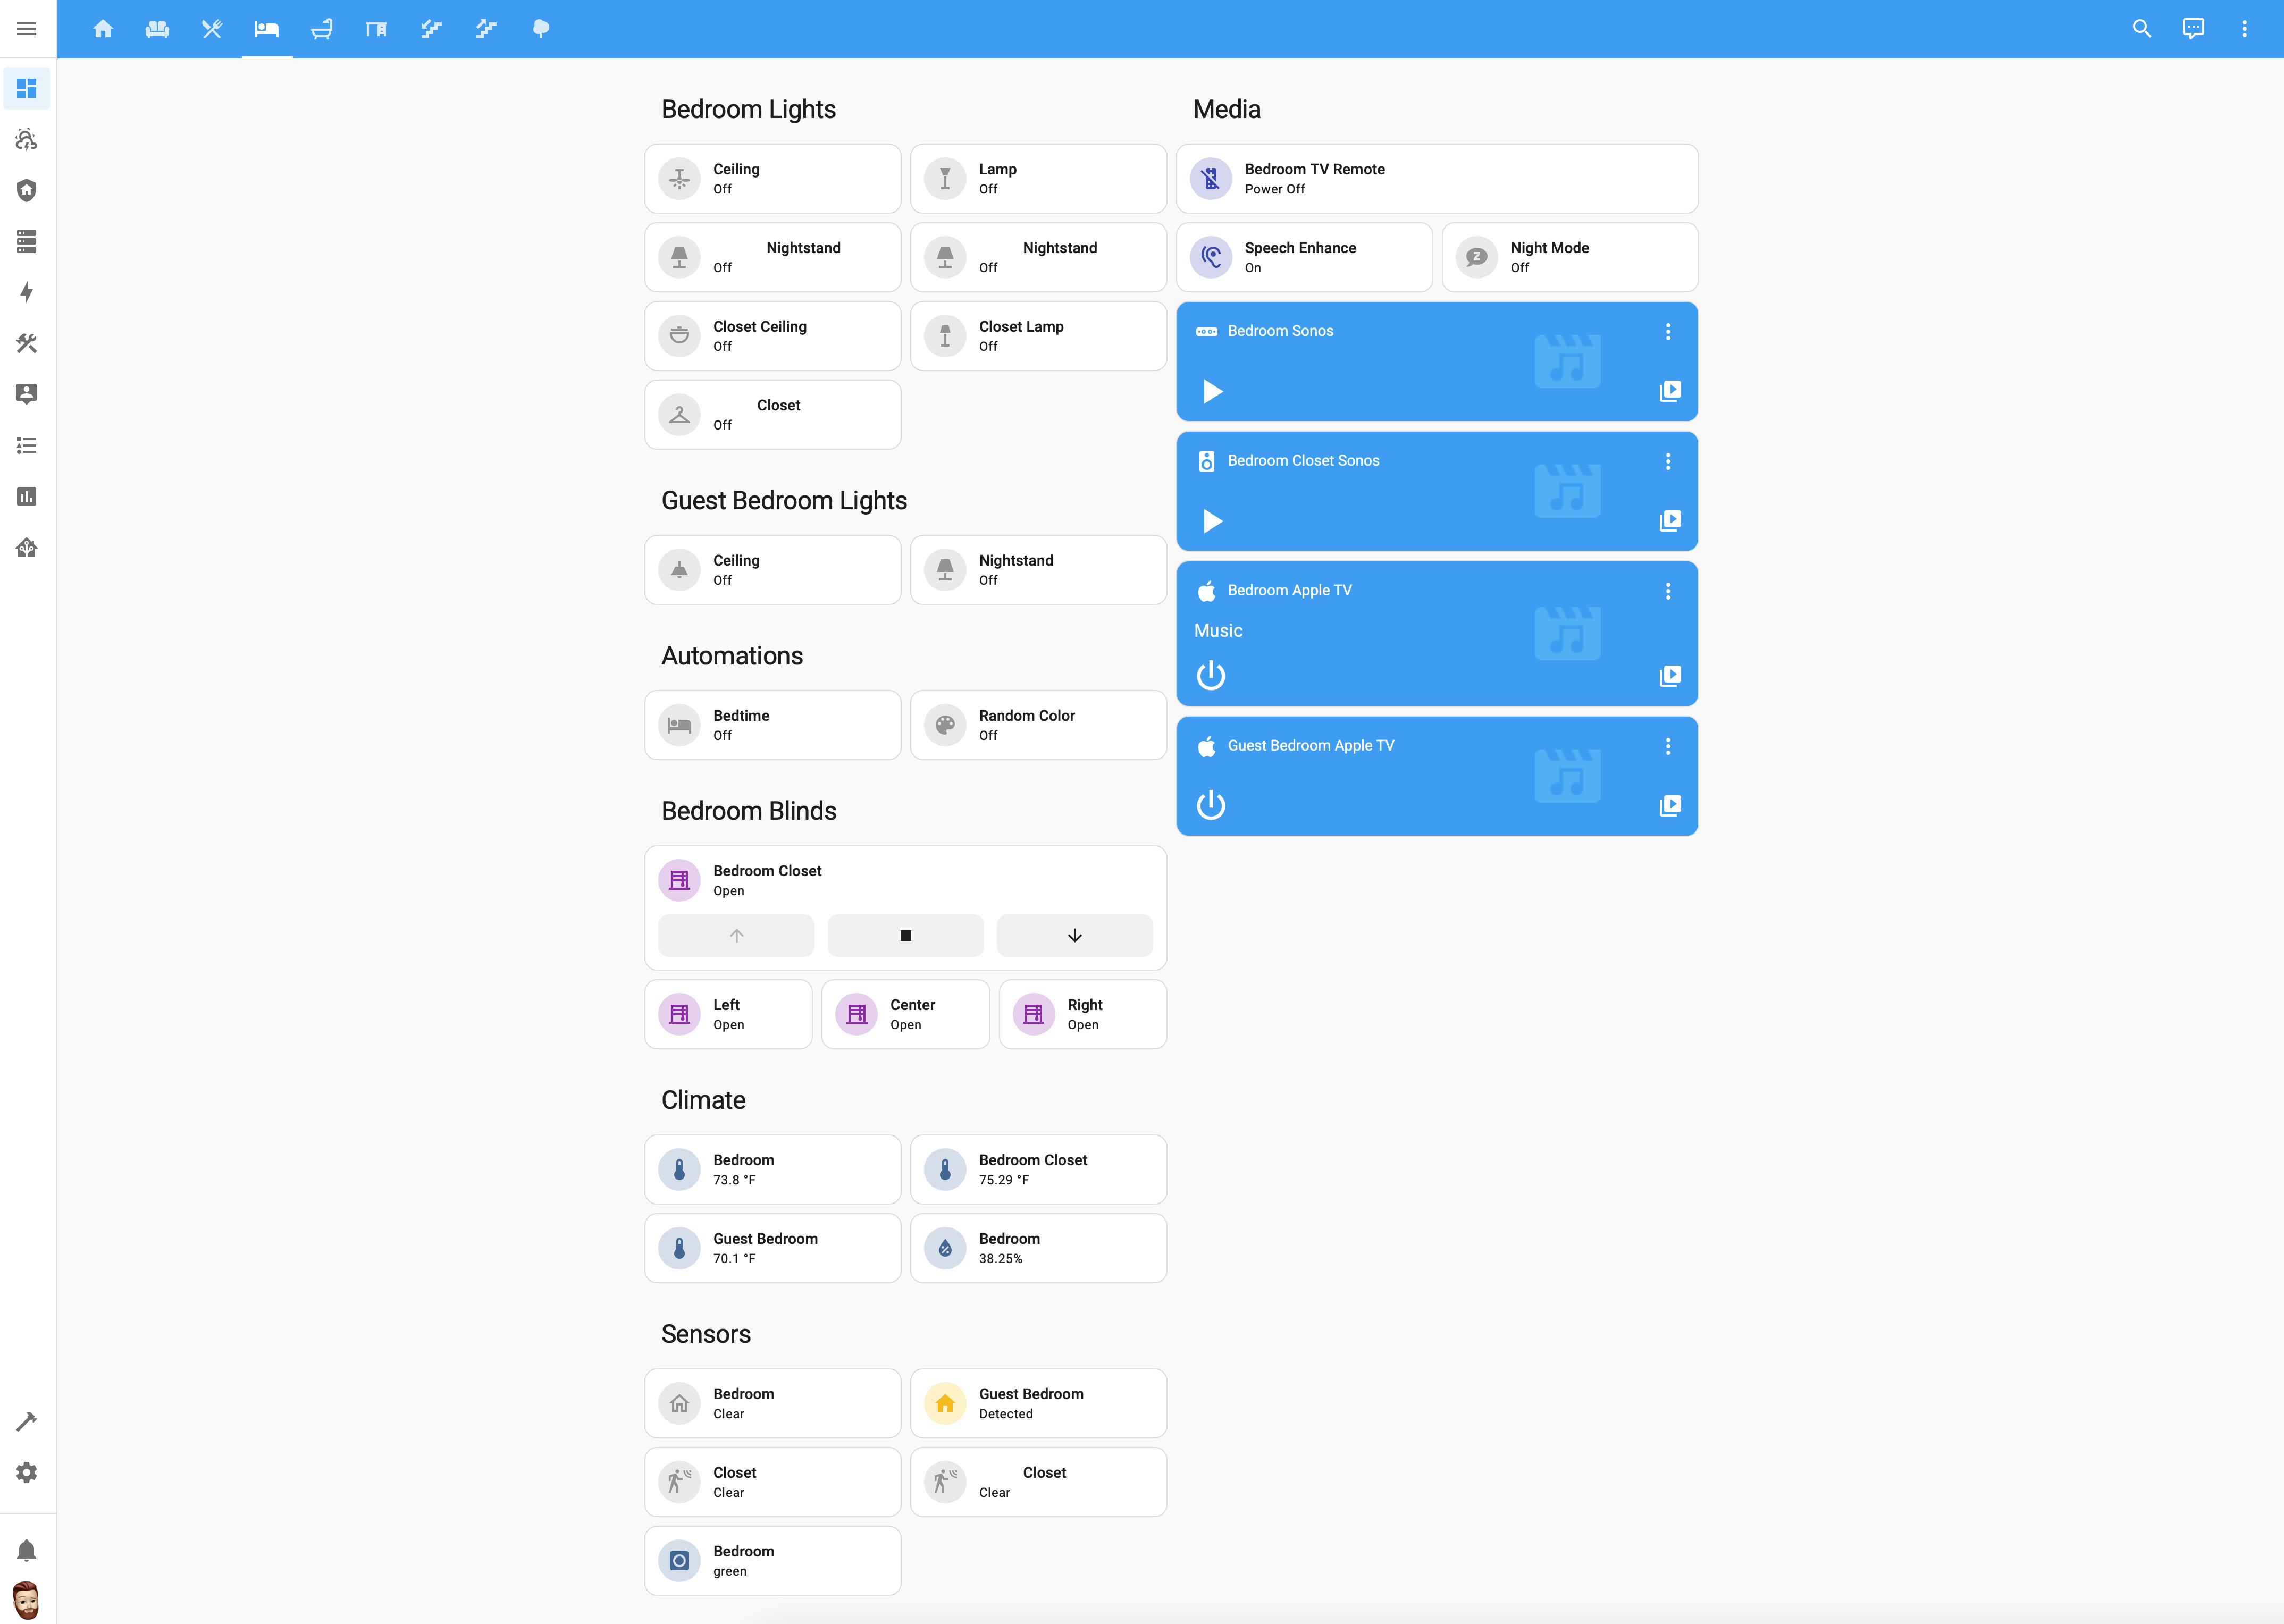Open Notifications bell in sidebar
Viewport: 2284px width, 1624px height.
click(x=27, y=1550)
